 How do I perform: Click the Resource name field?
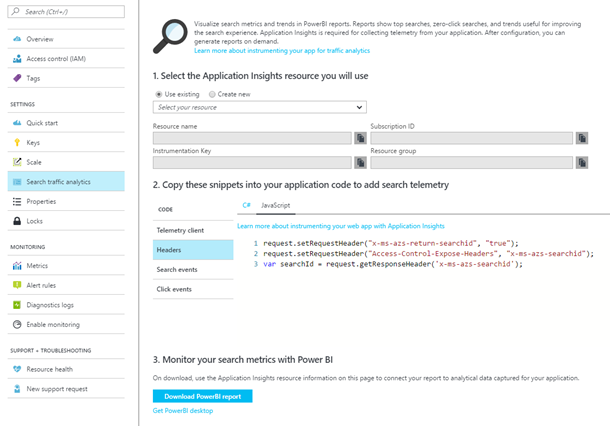(x=252, y=138)
